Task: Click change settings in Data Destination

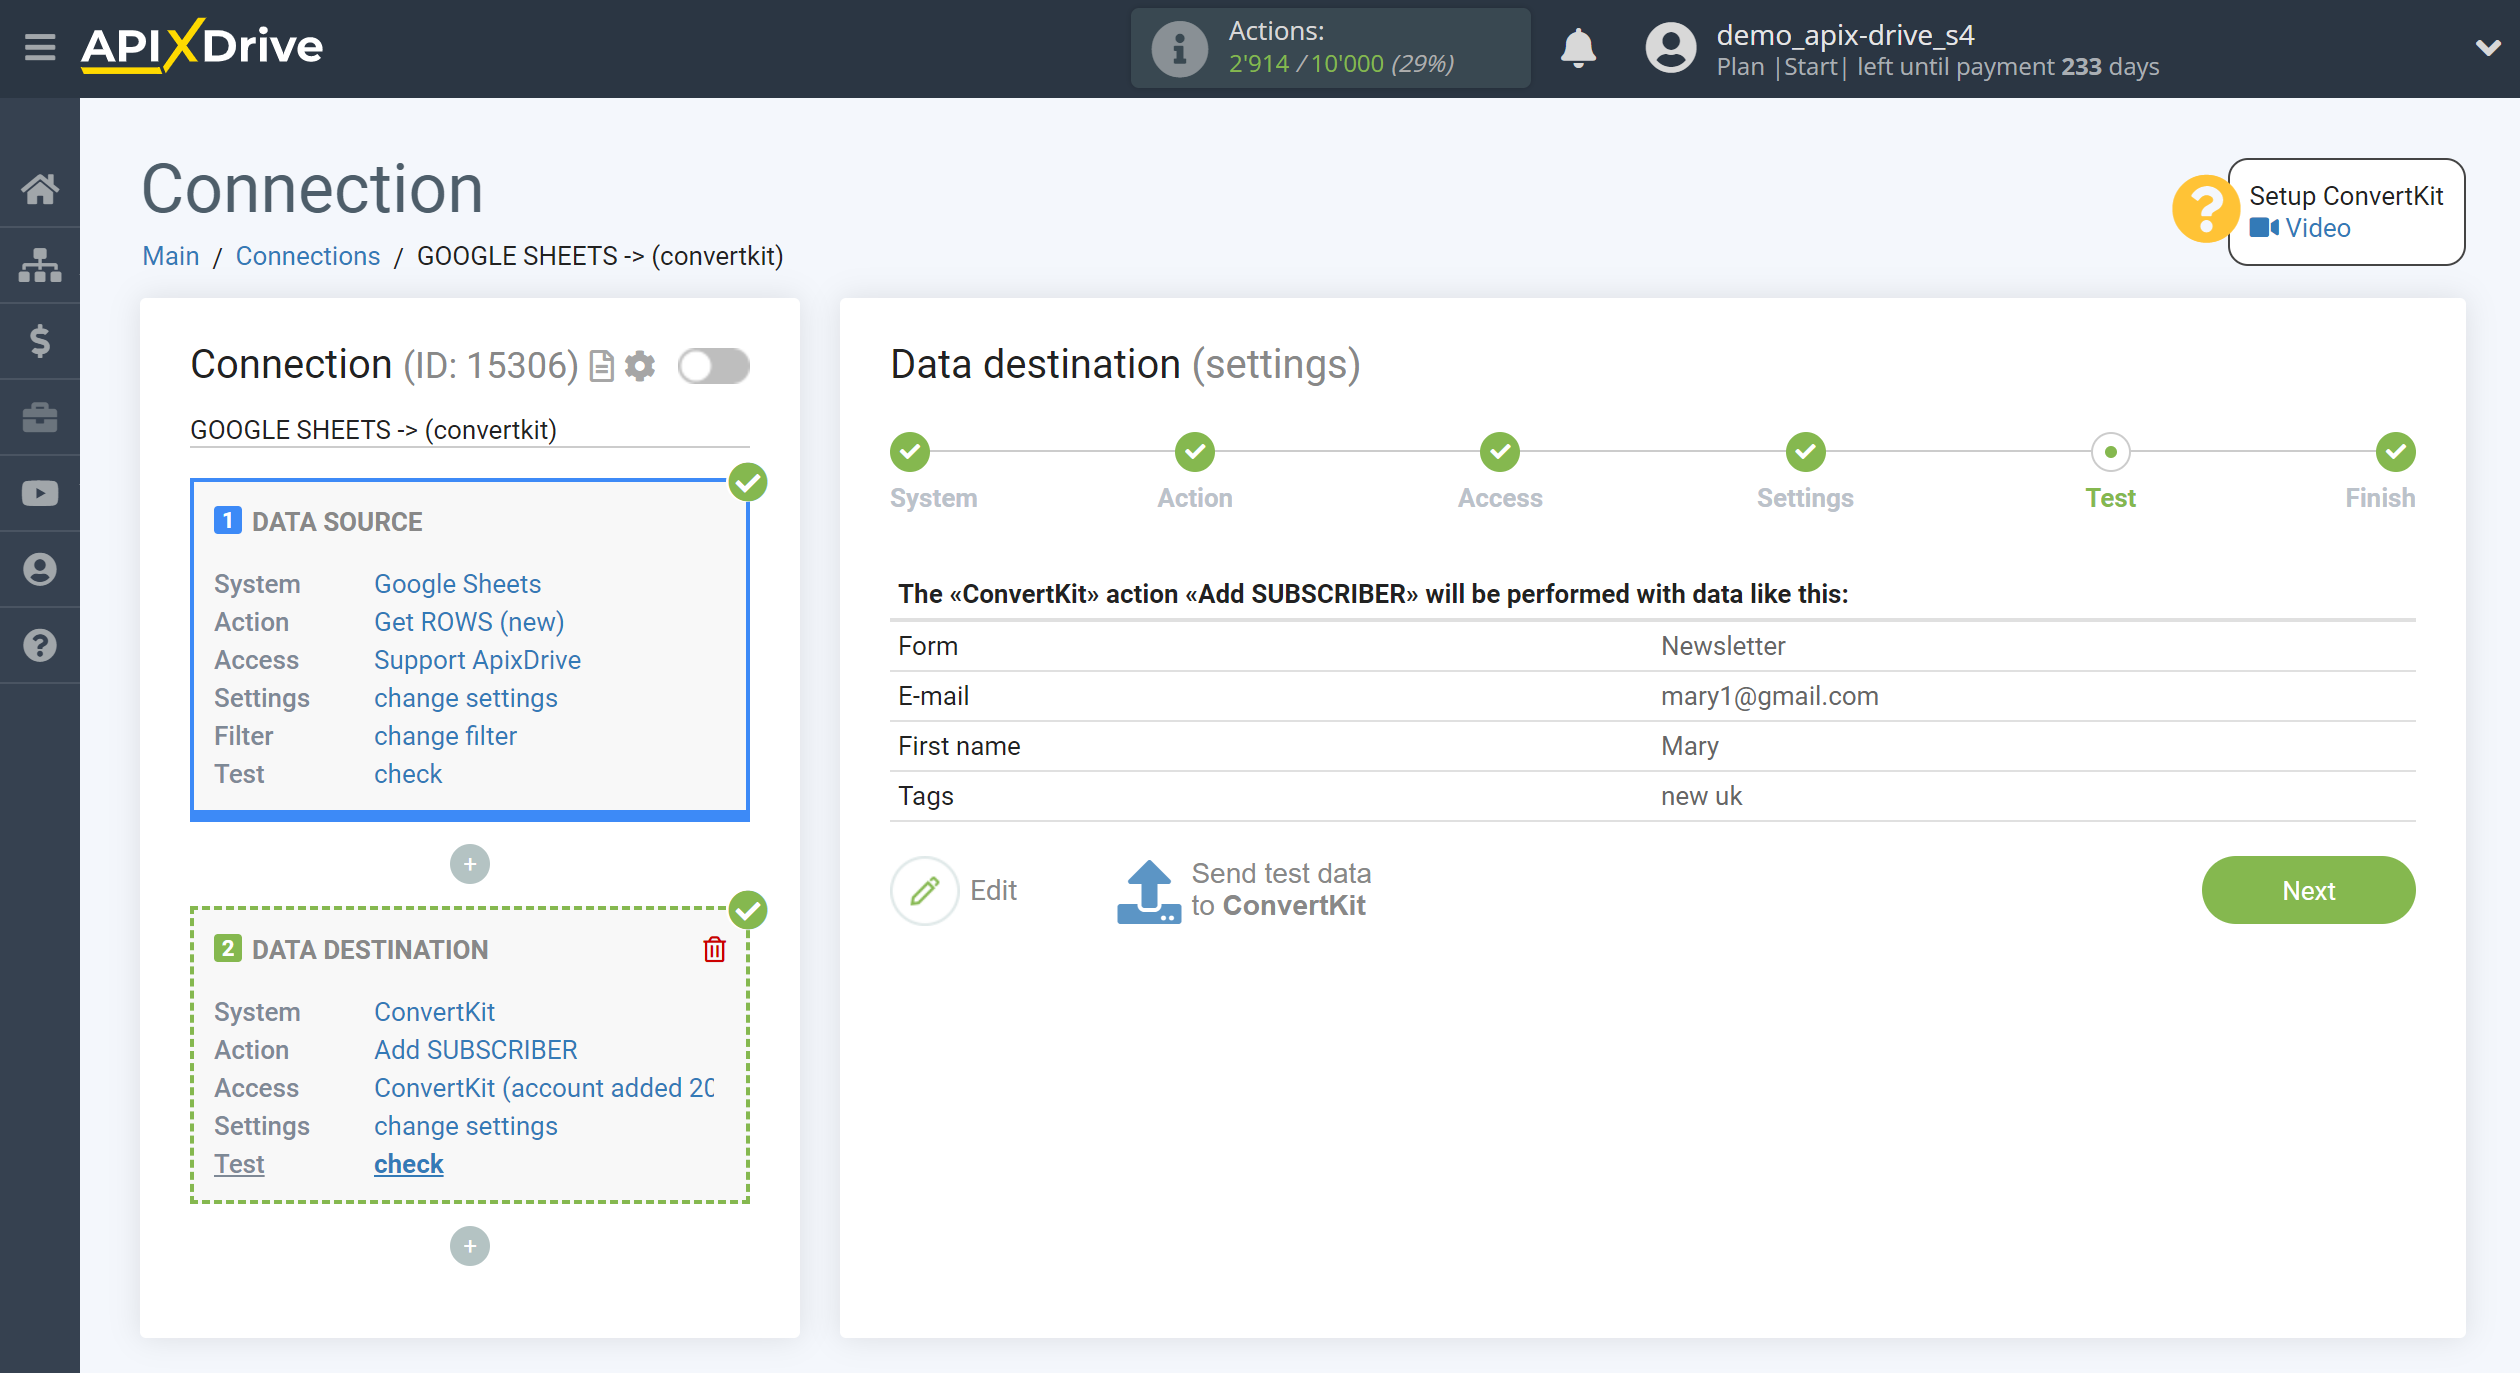Action: [466, 1126]
